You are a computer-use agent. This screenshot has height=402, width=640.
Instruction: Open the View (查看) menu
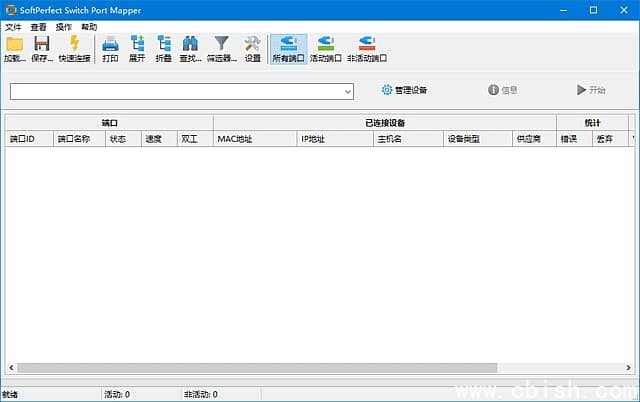[38, 27]
